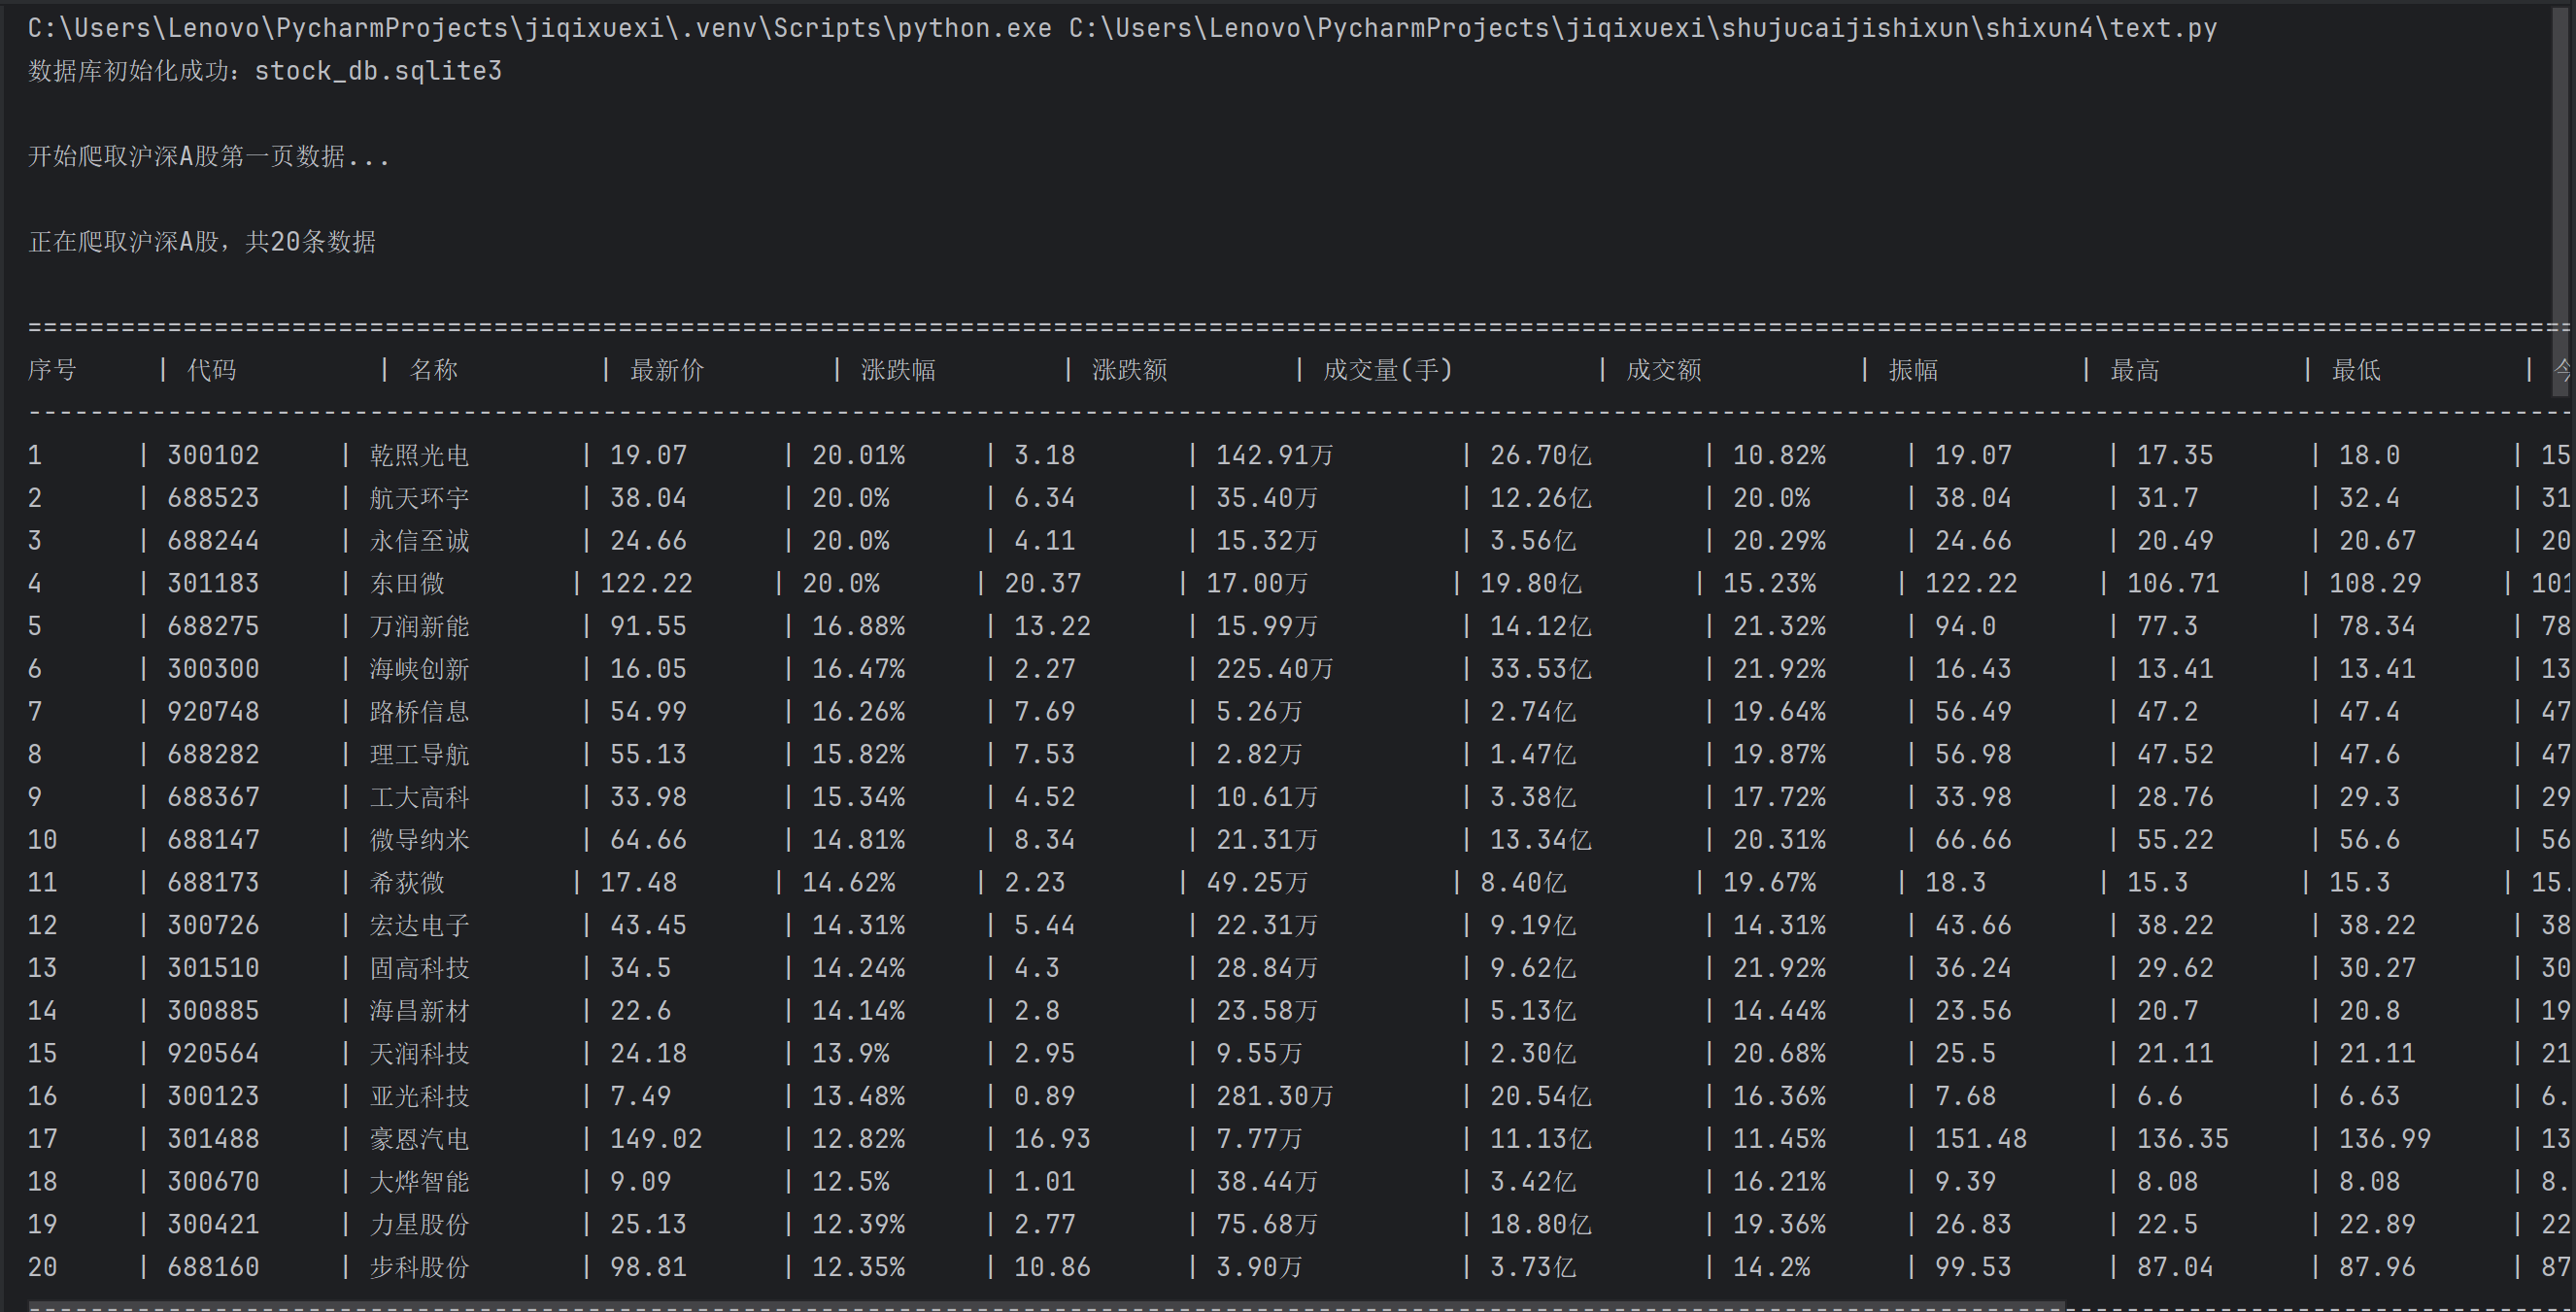This screenshot has height=1312, width=2576.
Task: Click the 振幅 column header
Action: click(1912, 370)
